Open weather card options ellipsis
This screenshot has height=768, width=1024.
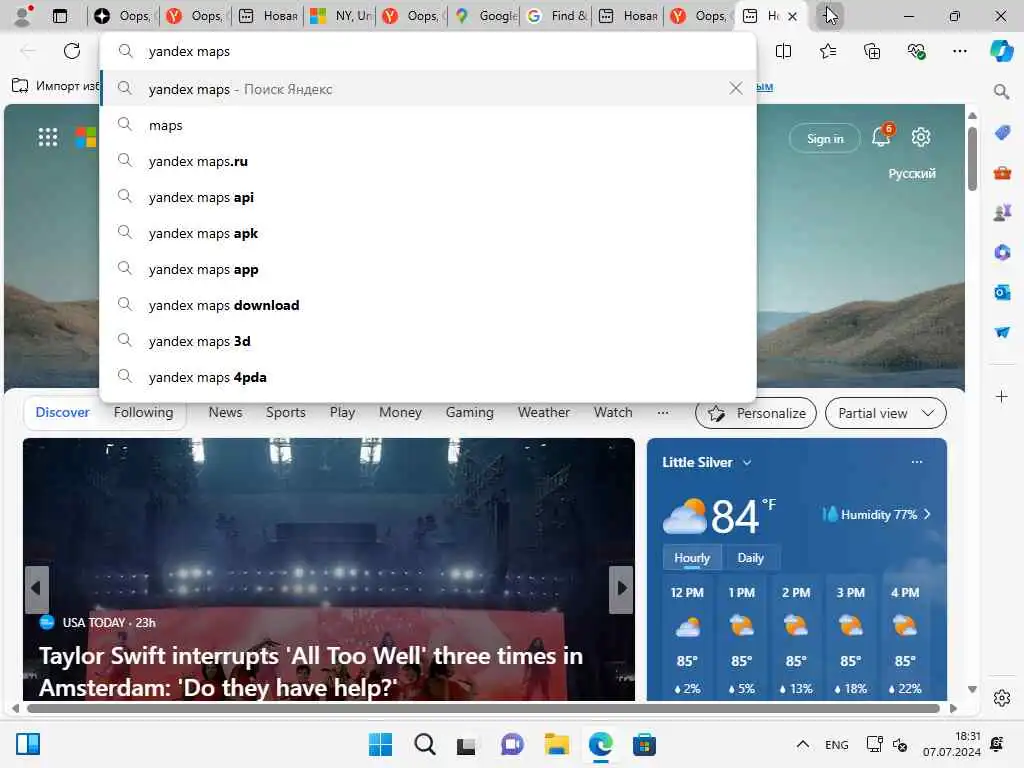click(x=917, y=462)
